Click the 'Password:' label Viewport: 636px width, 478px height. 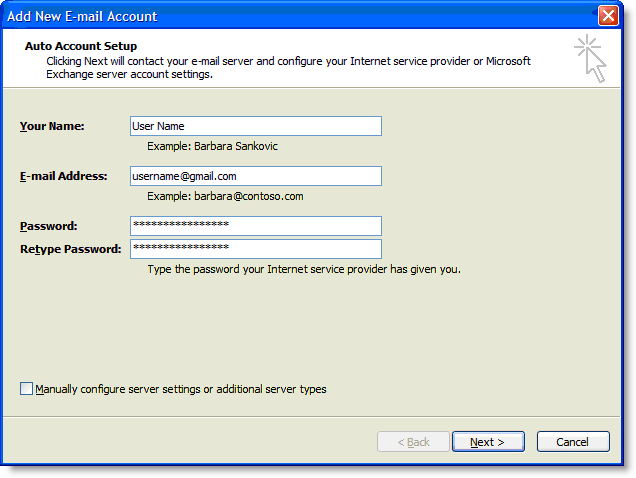pyautogui.click(x=48, y=226)
